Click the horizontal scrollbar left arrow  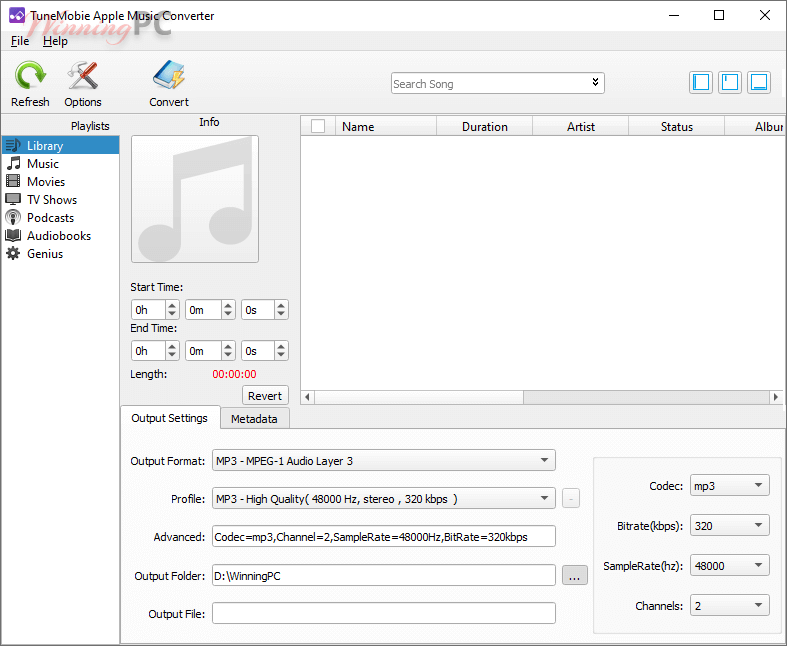pos(307,397)
